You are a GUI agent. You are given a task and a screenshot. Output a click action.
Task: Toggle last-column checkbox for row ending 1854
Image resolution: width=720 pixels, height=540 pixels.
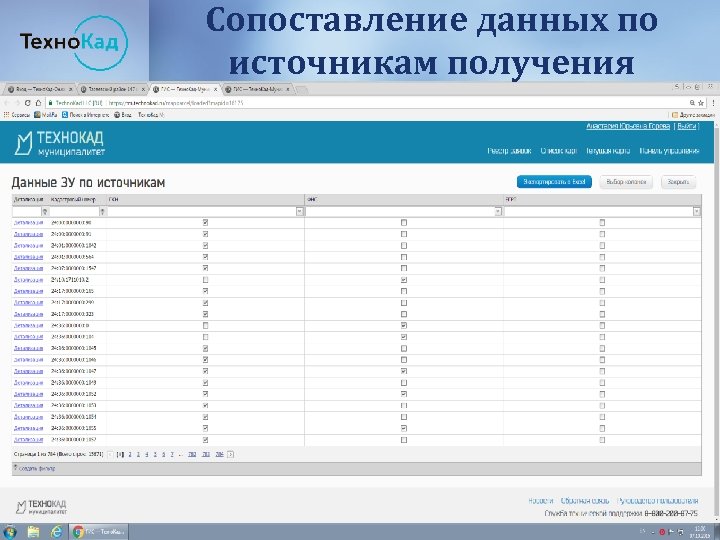pyautogui.click(x=602, y=417)
